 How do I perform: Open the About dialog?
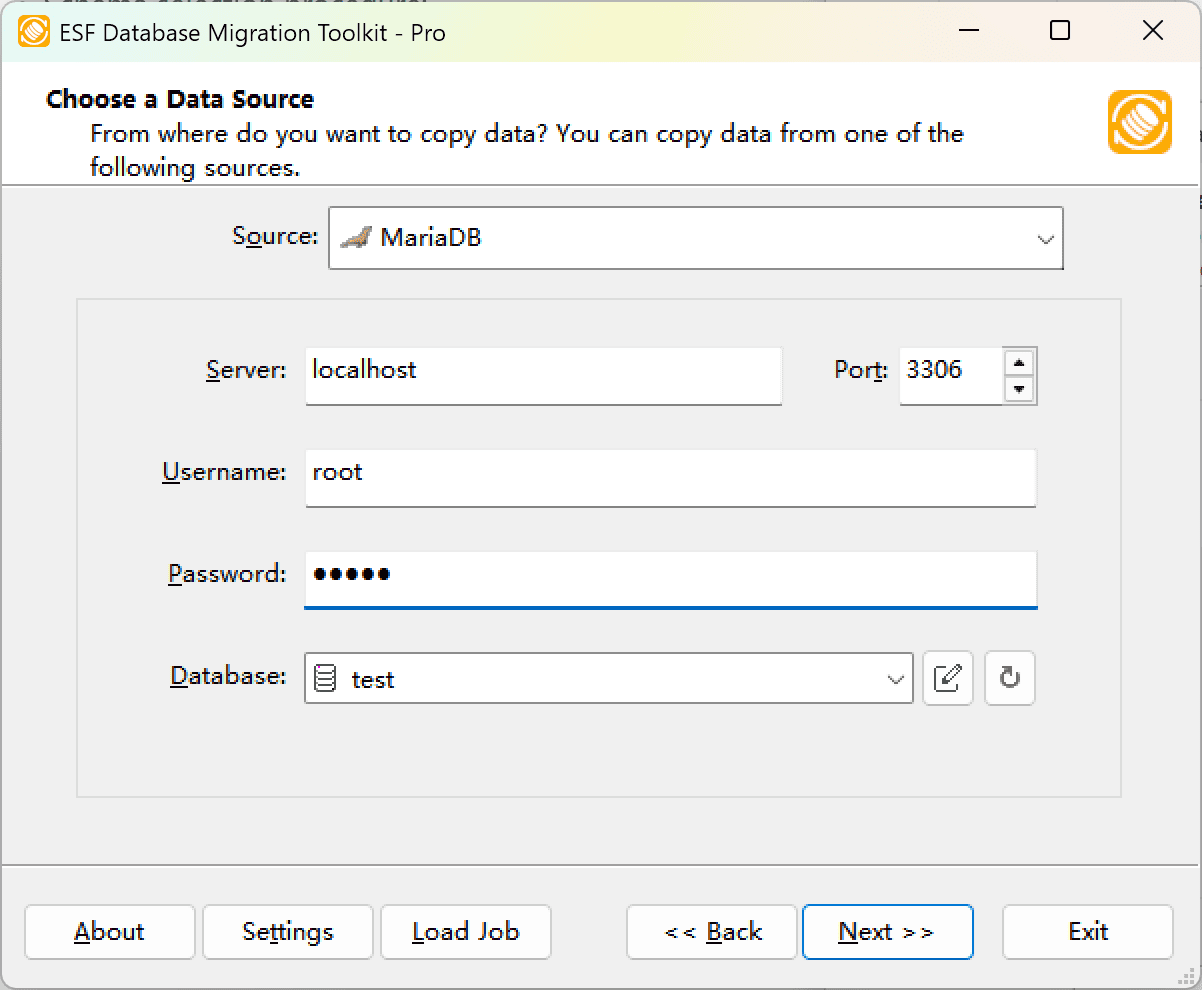(109, 931)
